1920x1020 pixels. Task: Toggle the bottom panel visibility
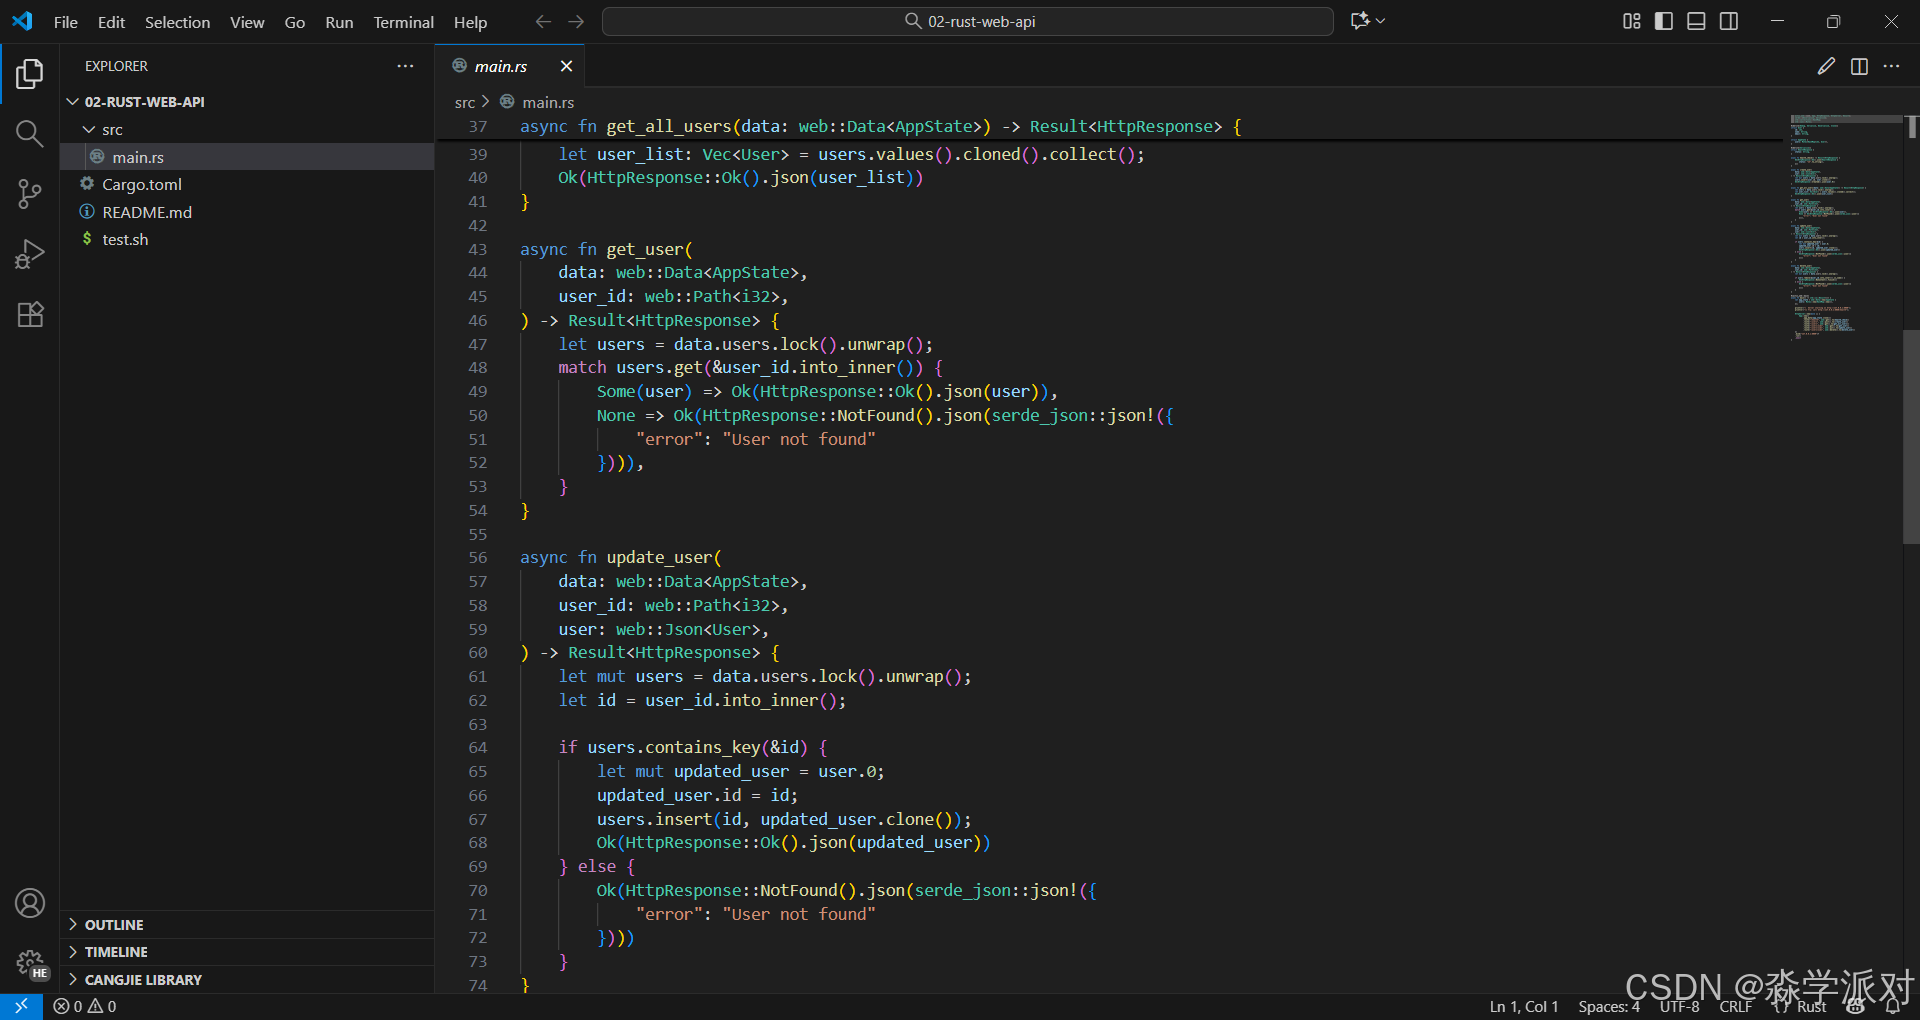(x=1696, y=21)
